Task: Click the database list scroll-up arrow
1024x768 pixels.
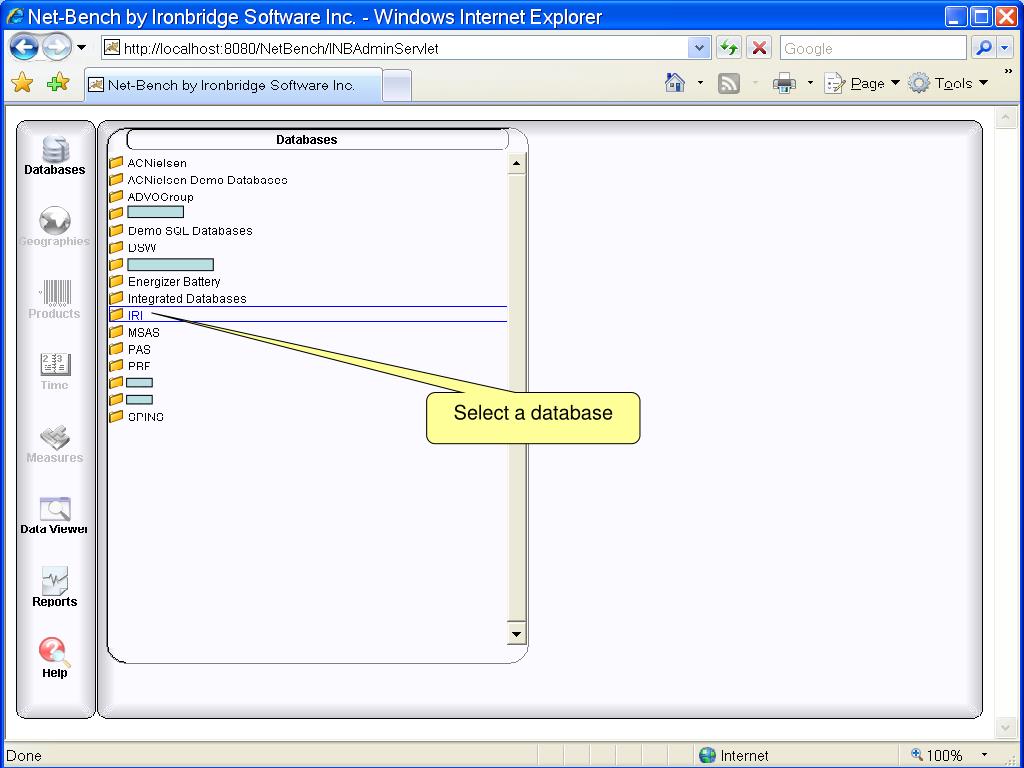Action: (517, 163)
